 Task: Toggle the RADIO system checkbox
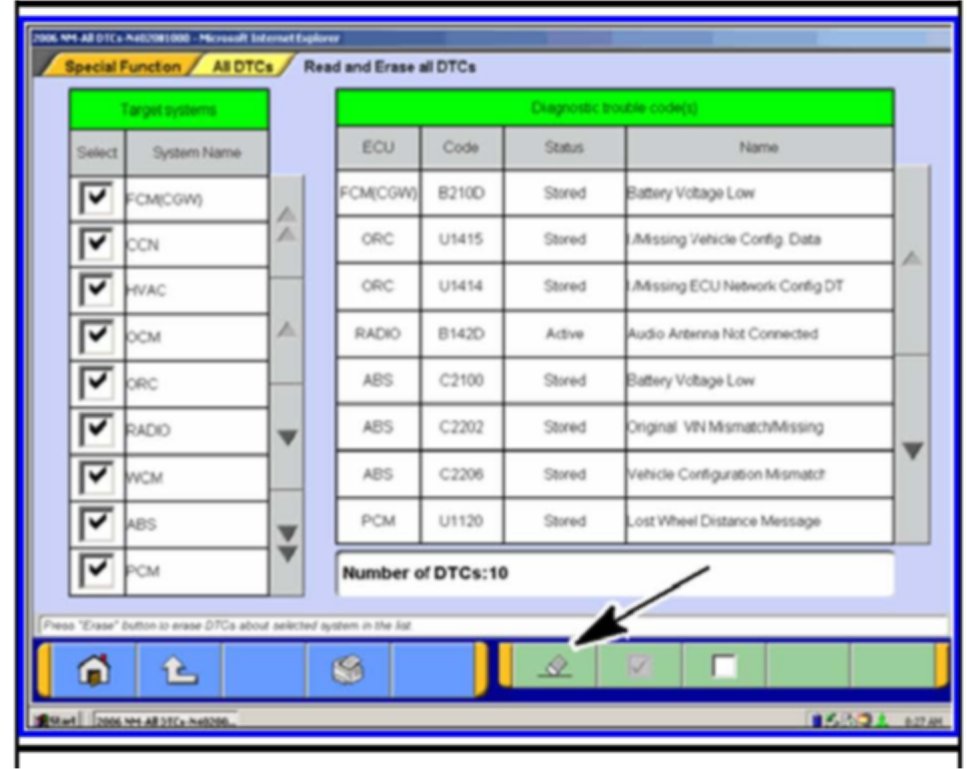(97, 430)
